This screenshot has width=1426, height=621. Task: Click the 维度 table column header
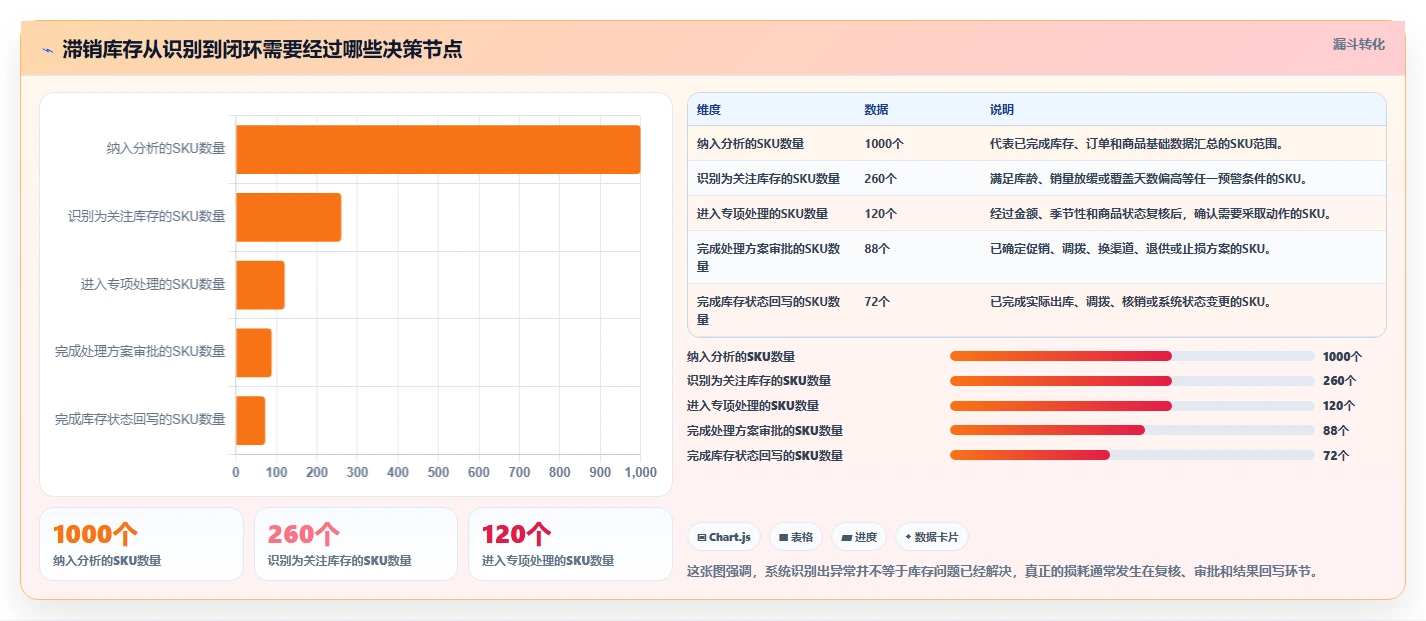tap(709, 110)
